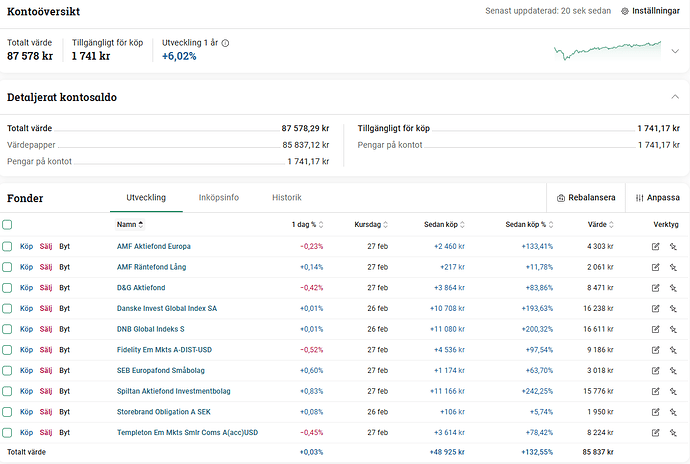The image size is (690, 464).
Task: Check the box for AMF Räntefond Lång
Action: click(7, 267)
